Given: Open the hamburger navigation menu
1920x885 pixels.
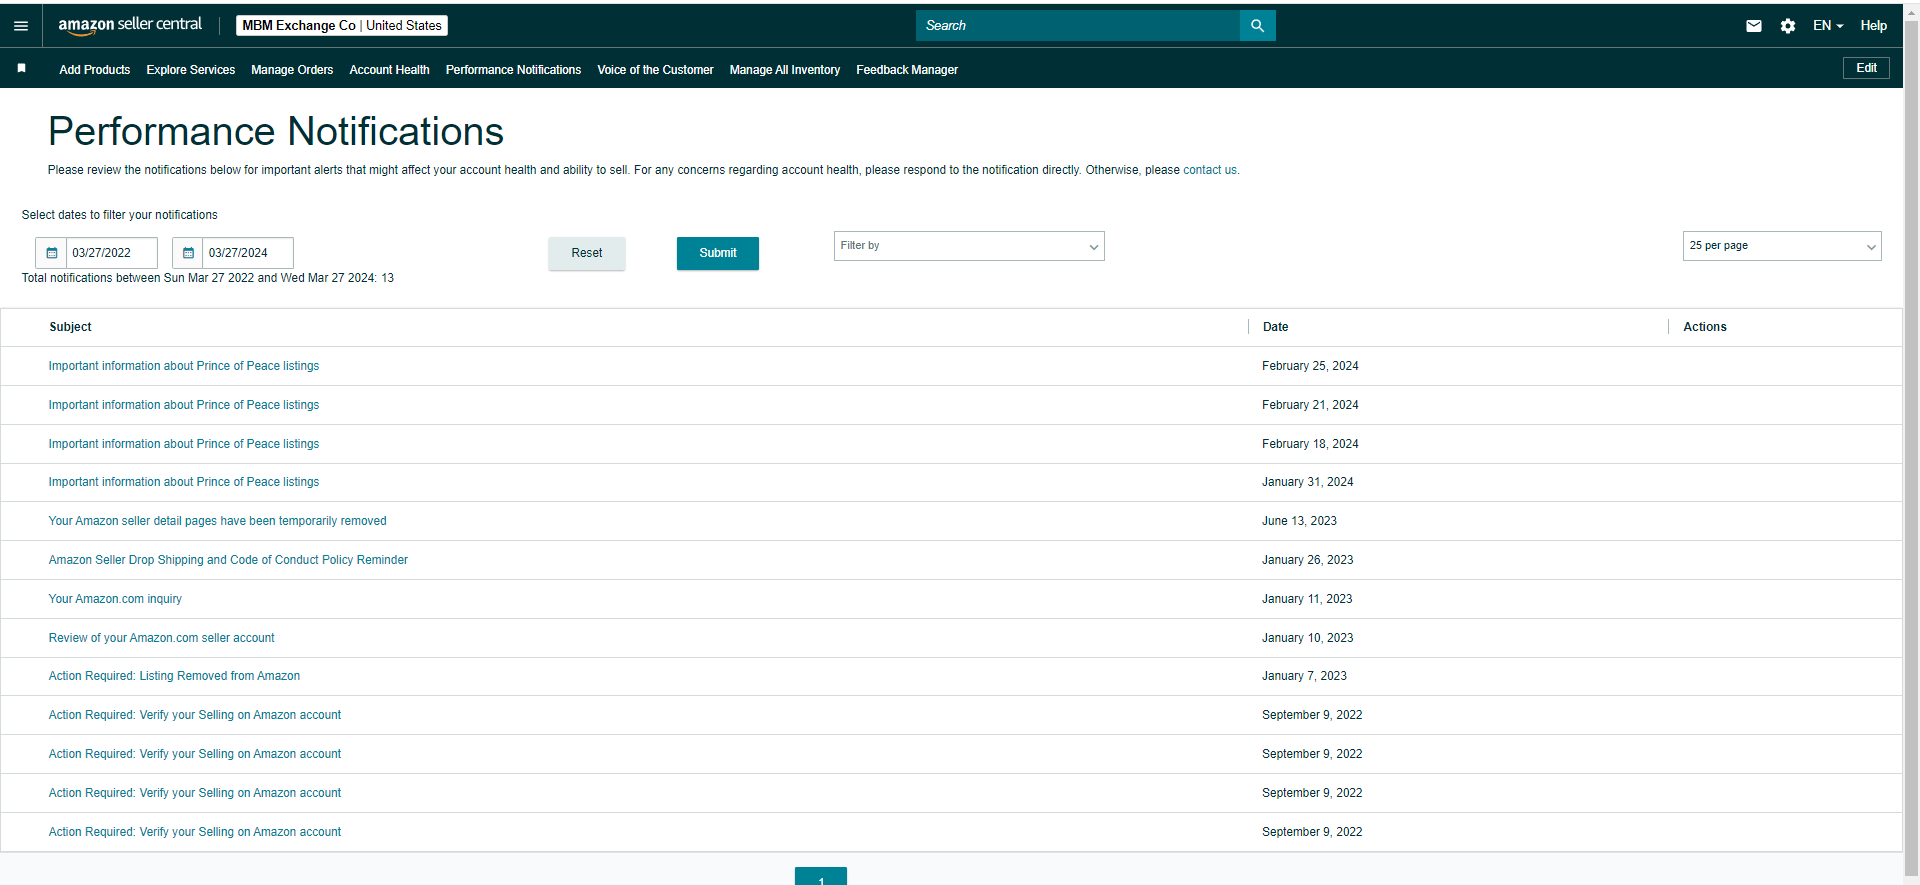Looking at the screenshot, I should [21, 26].
